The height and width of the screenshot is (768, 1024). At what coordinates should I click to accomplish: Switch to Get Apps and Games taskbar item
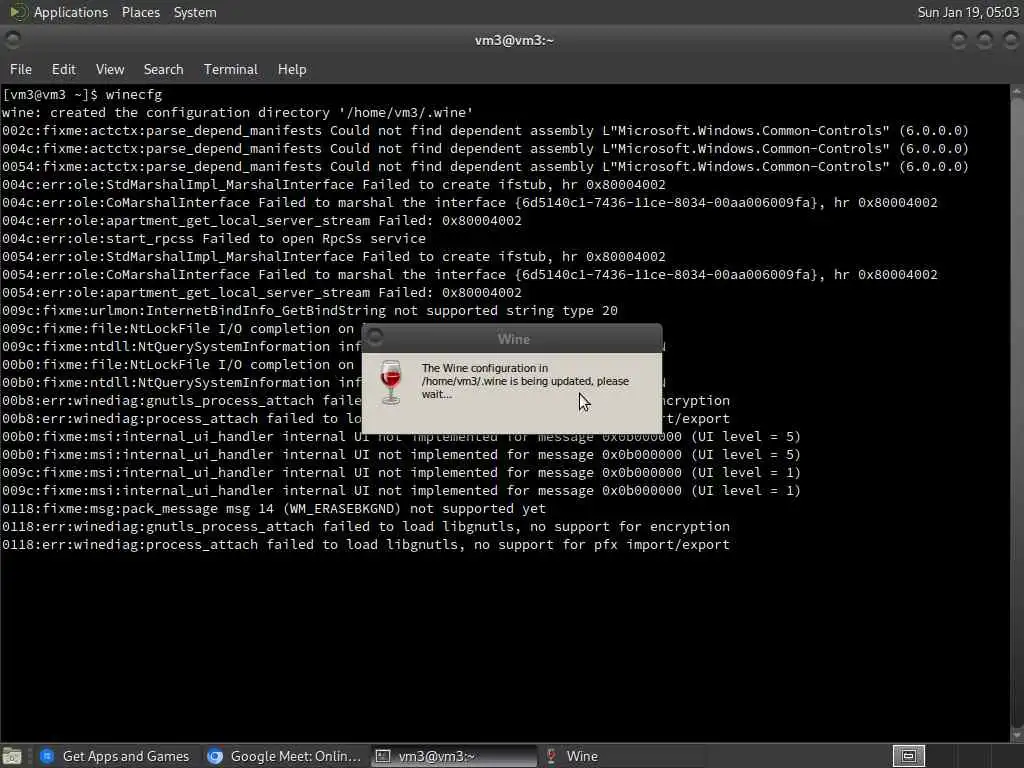tap(115, 756)
